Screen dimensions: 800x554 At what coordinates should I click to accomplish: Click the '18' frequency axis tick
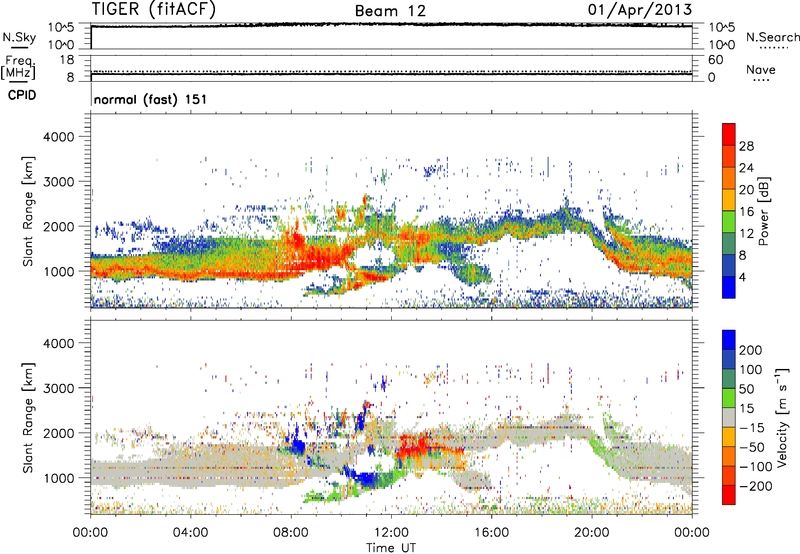[67, 60]
